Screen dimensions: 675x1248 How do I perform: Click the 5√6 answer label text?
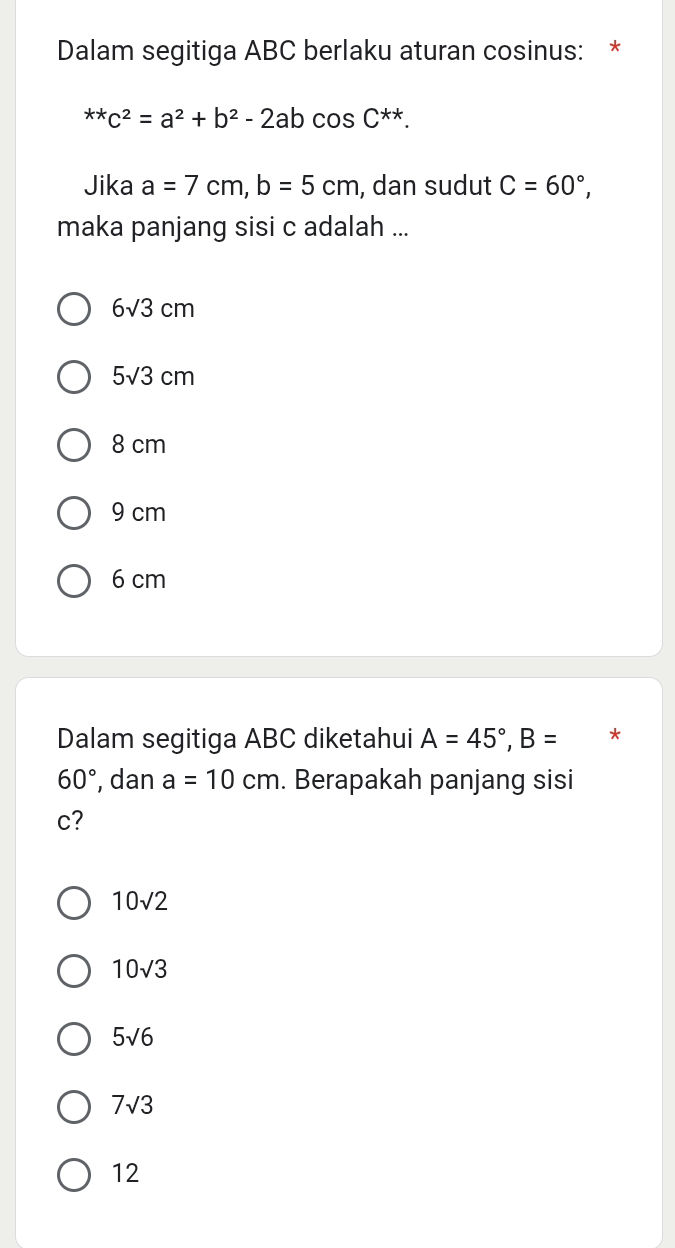click(132, 1038)
